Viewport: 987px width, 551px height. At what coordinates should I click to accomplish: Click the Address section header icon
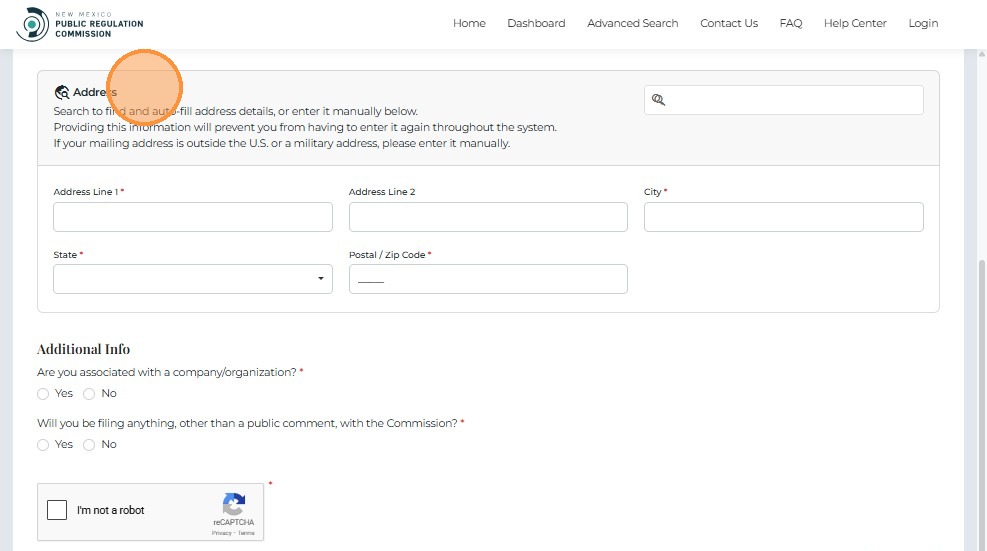click(x=62, y=92)
